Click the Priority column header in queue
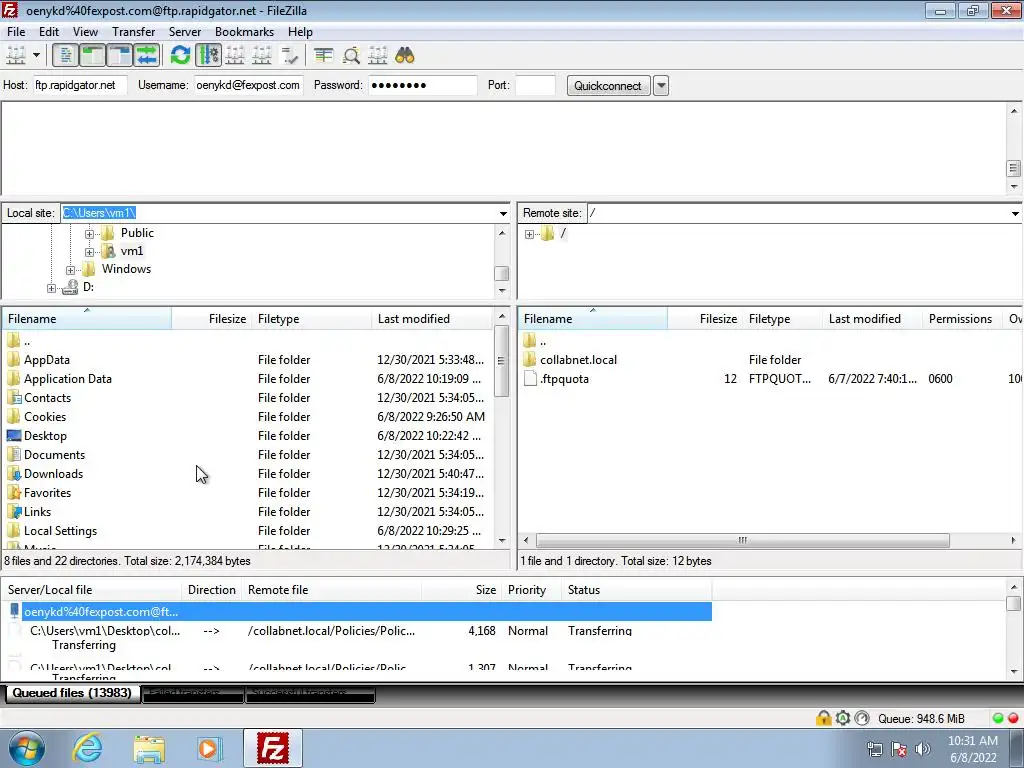Image resolution: width=1024 pixels, height=768 pixels. 532,590
